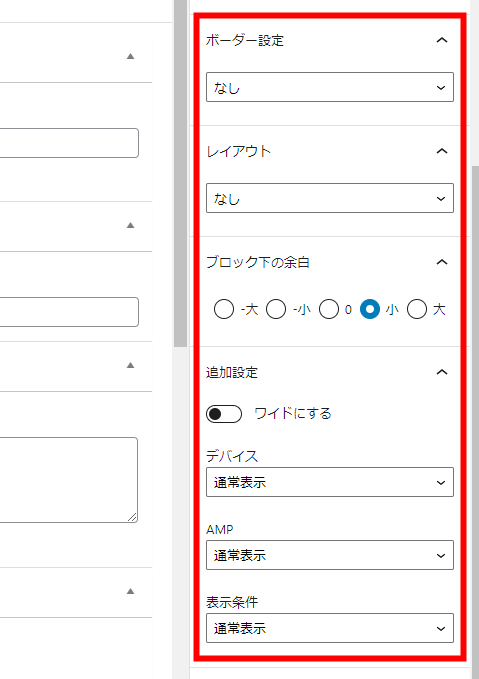Collapse the 追加設定 section chevron
The height and width of the screenshot is (679, 479).
441,372
